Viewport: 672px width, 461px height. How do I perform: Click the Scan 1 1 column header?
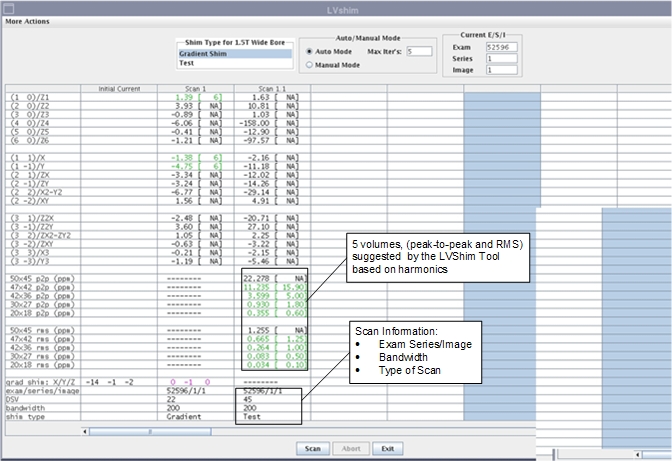coord(272,89)
